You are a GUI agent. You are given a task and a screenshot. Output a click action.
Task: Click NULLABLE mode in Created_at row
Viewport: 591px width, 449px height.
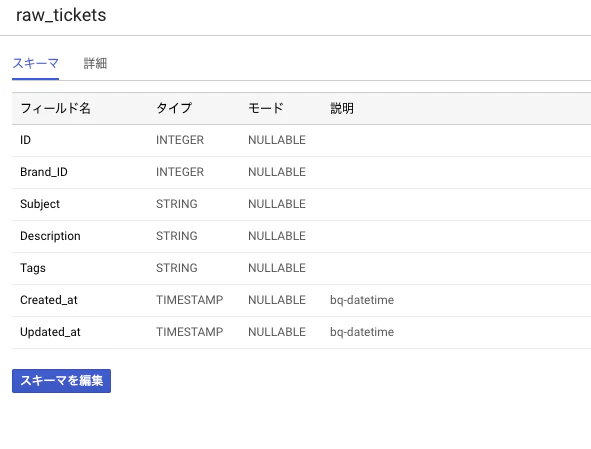[277, 300]
